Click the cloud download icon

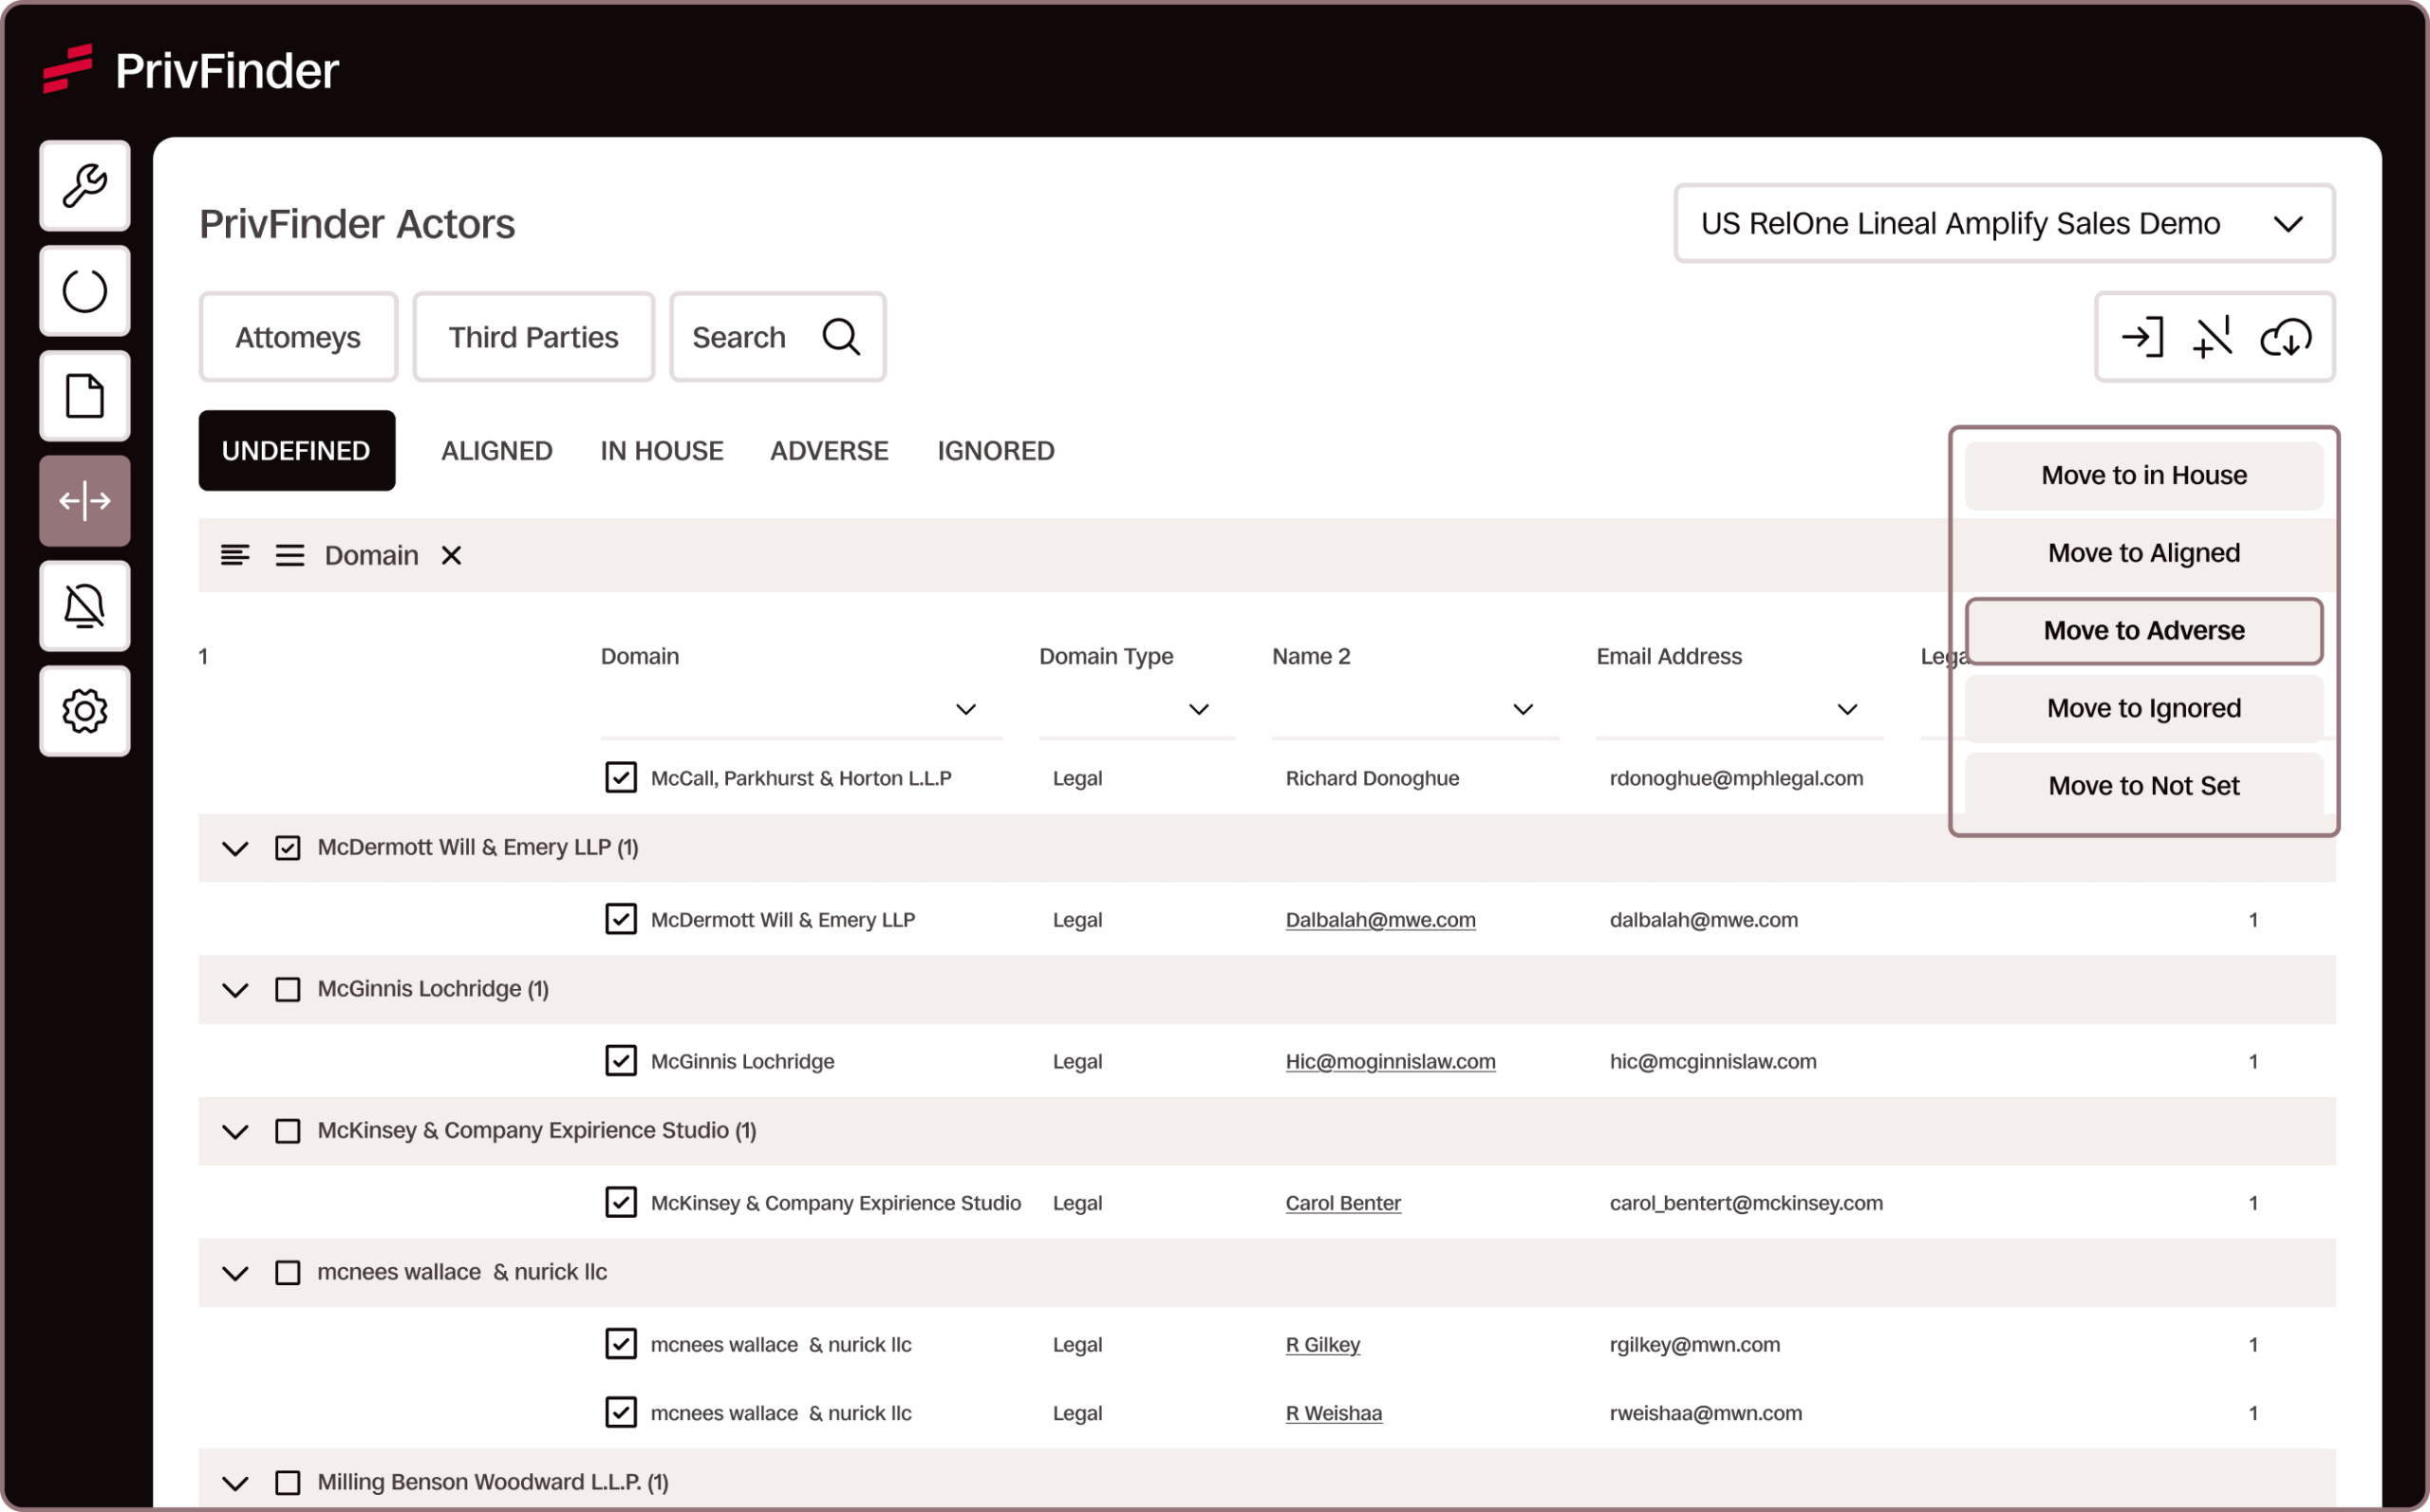coord(2285,338)
